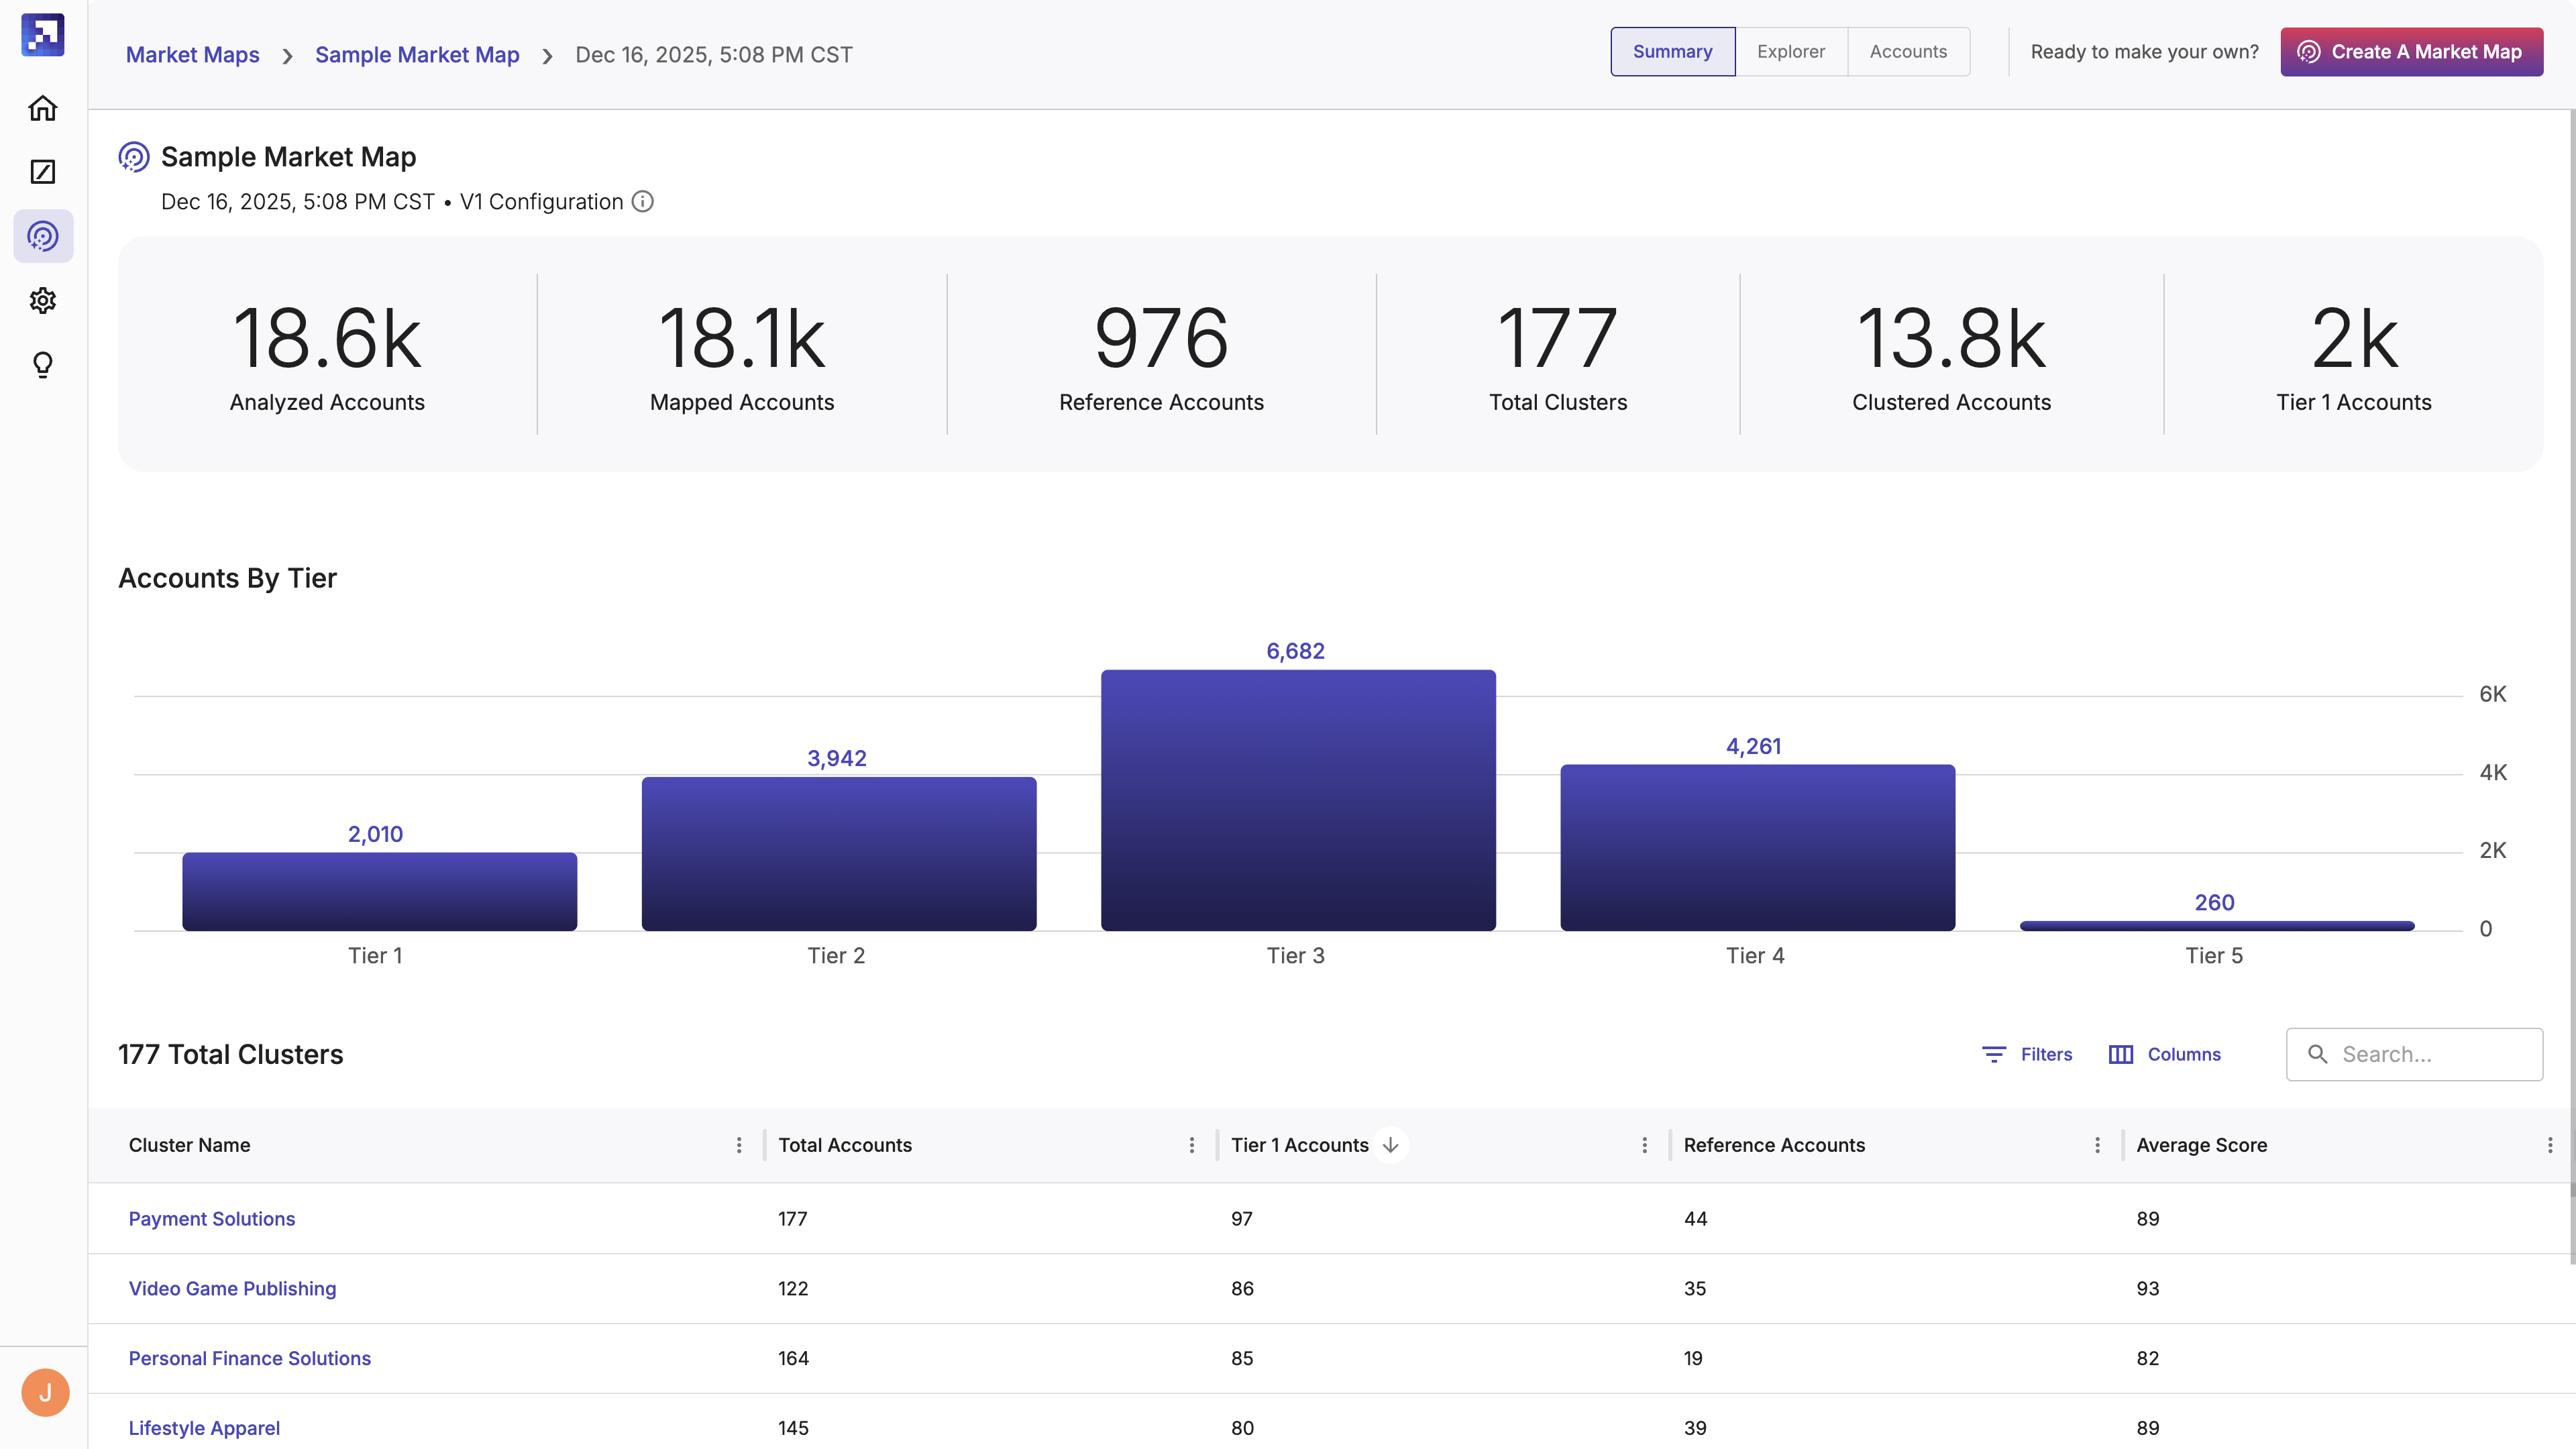Click the lightbulb insights sidebar icon
The width and height of the screenshot is (2576, 1449).
click(x=42, y=364)
